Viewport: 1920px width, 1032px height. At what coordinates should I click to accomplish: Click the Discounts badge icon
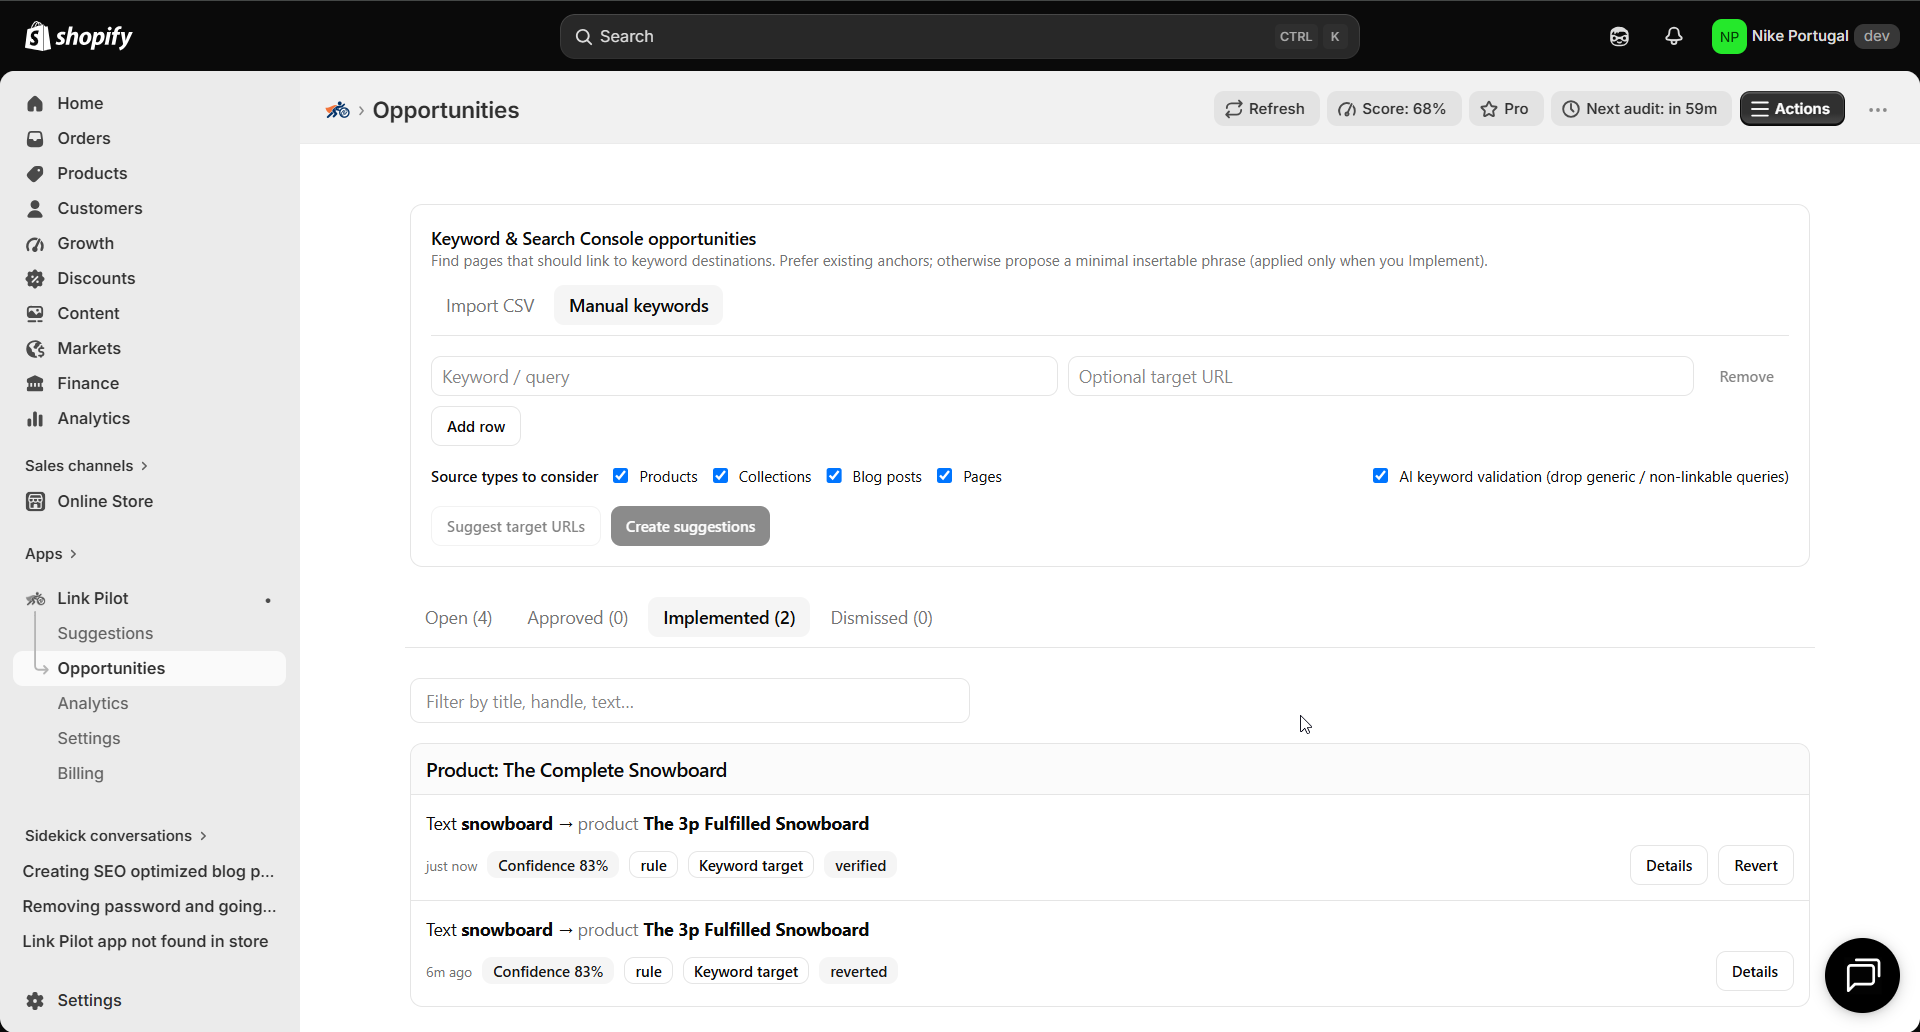tap(35, 278)
